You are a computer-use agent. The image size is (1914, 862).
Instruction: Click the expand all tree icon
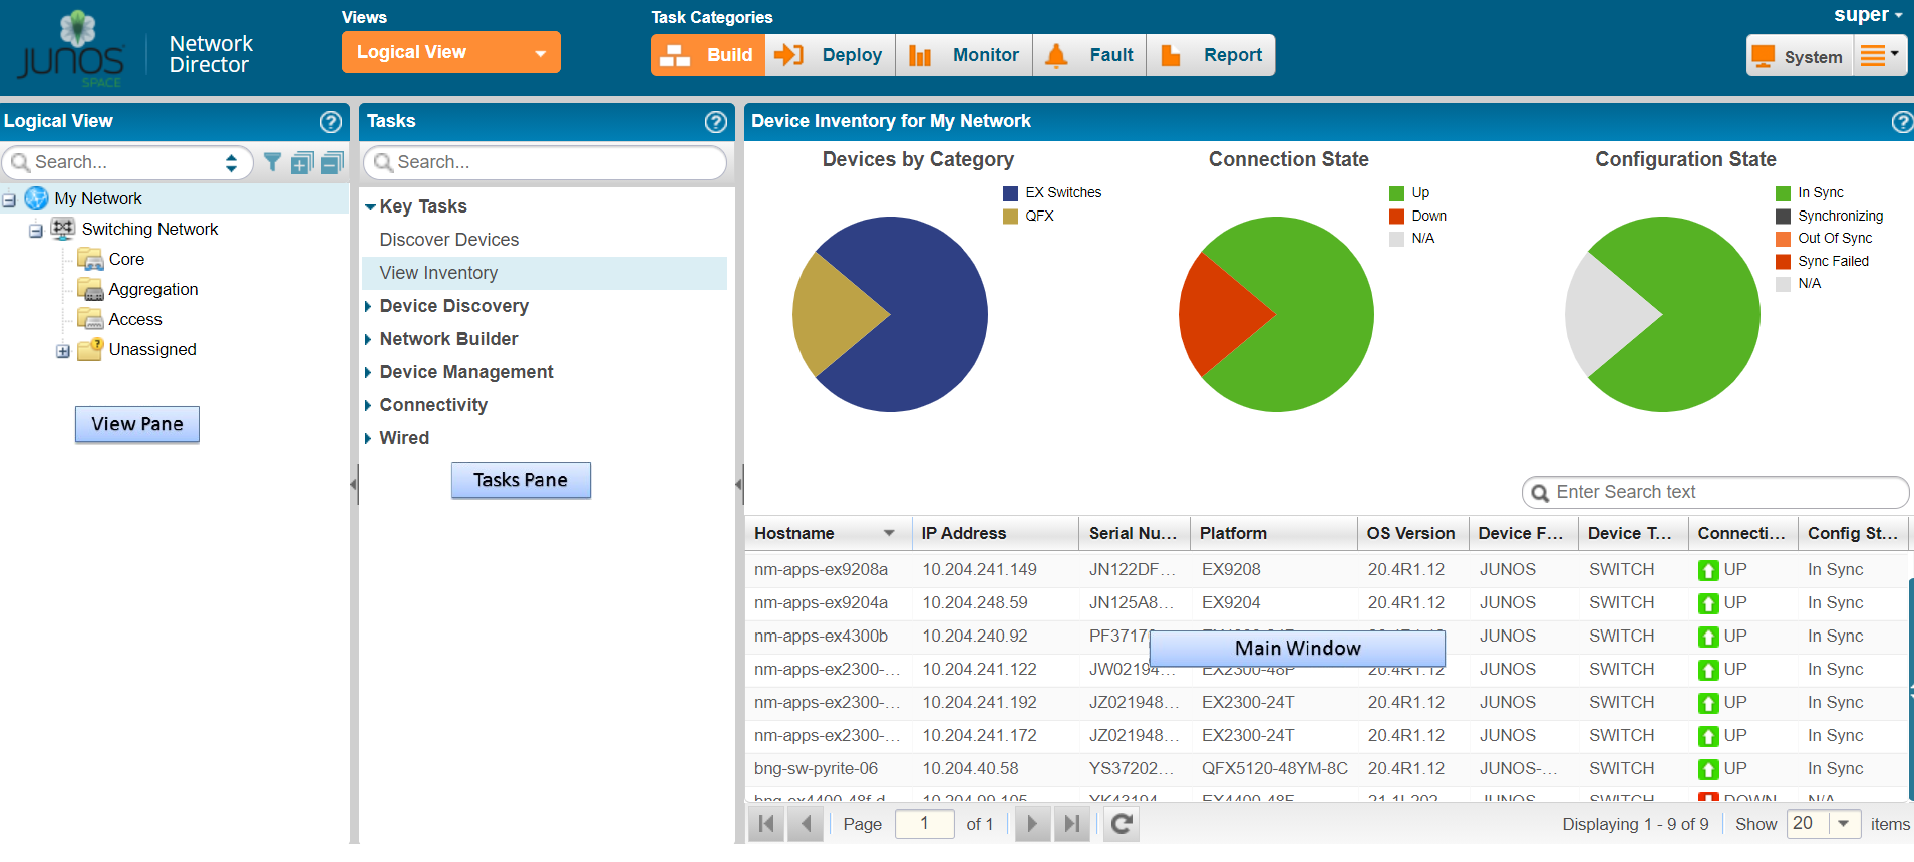click(302, 162)
